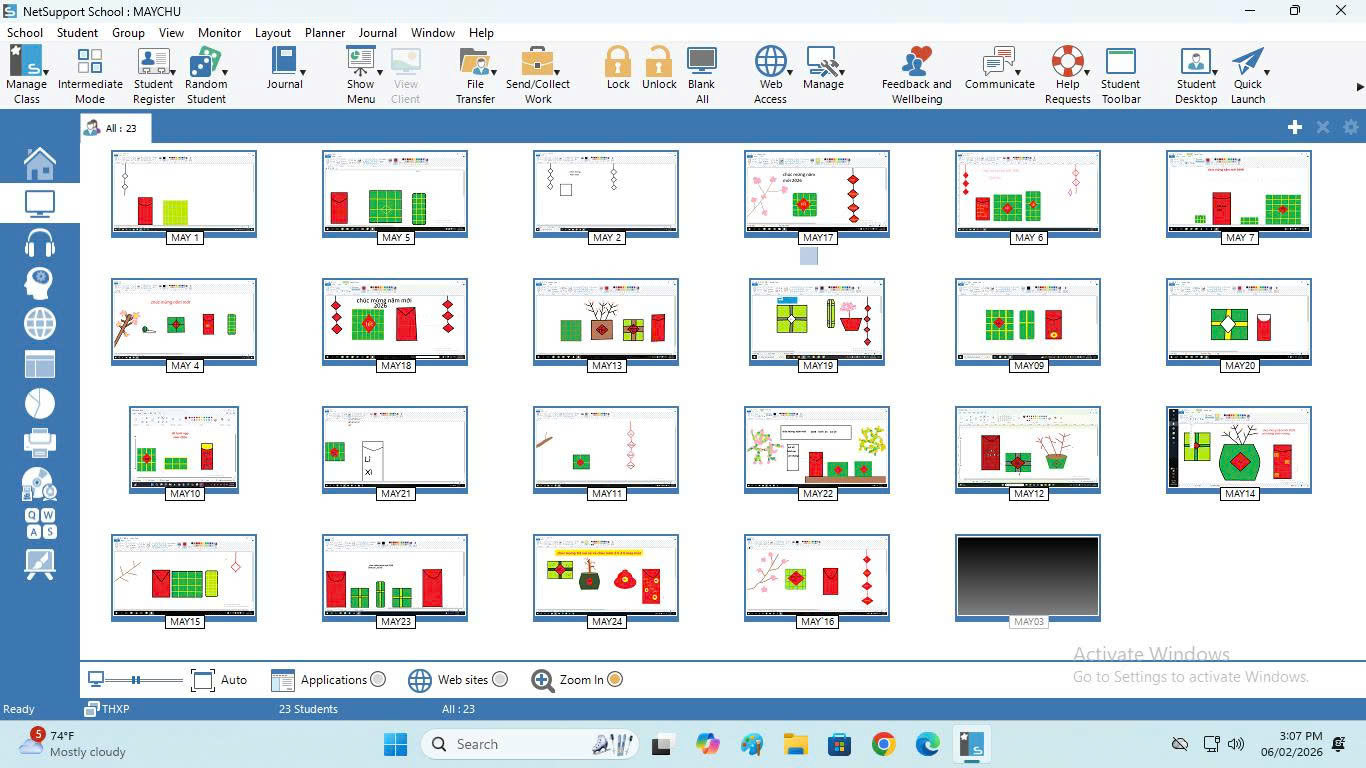This screenshot has width=1366, height=768.
Task: Select the Applications radio option
Action: (378, 680)
